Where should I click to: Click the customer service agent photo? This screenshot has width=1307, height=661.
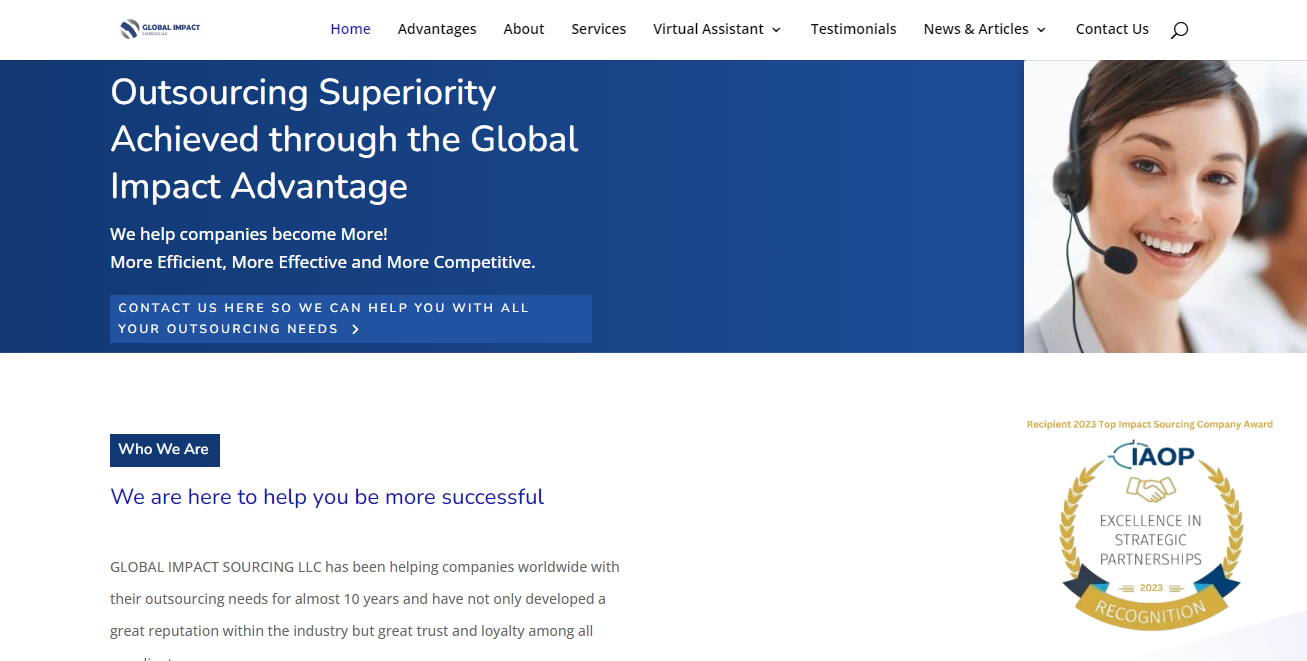1165,206
